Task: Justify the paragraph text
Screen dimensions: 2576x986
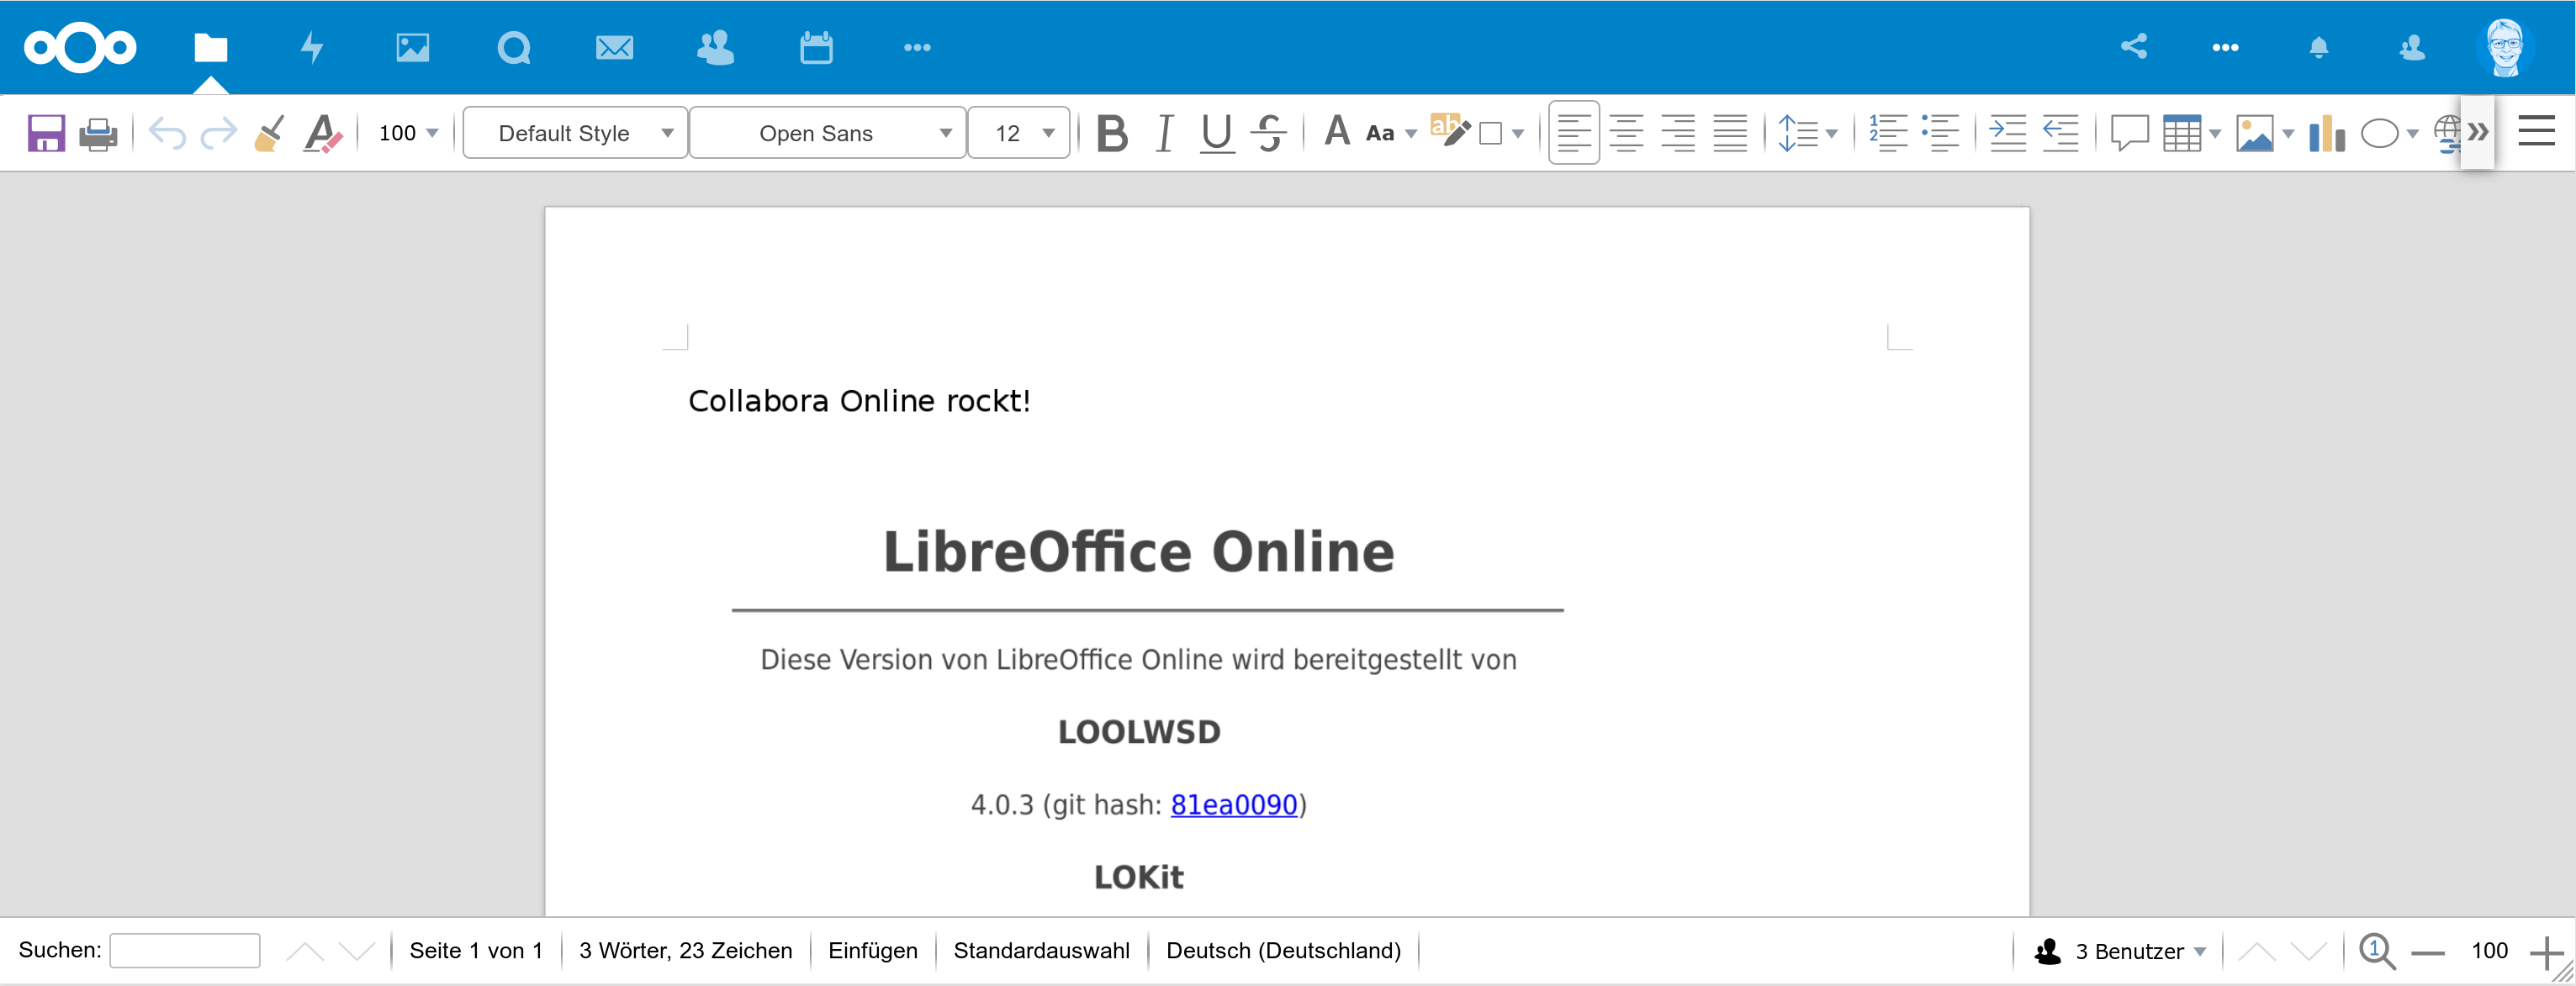Action: click(x=1730, y=132)
